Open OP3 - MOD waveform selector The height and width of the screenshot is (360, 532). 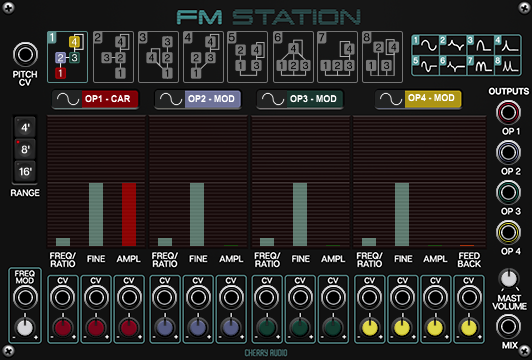(300, 99)
